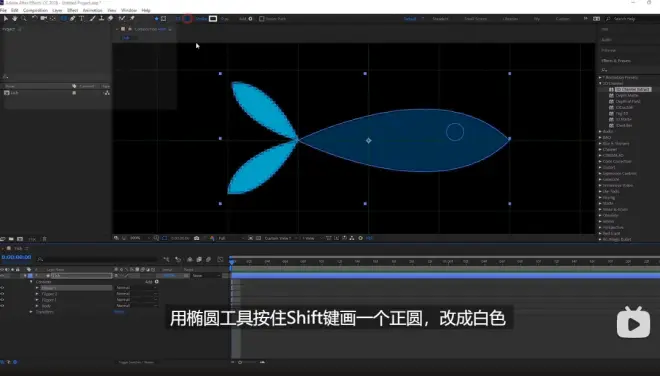Click the Search Help field

click(633, 19)
